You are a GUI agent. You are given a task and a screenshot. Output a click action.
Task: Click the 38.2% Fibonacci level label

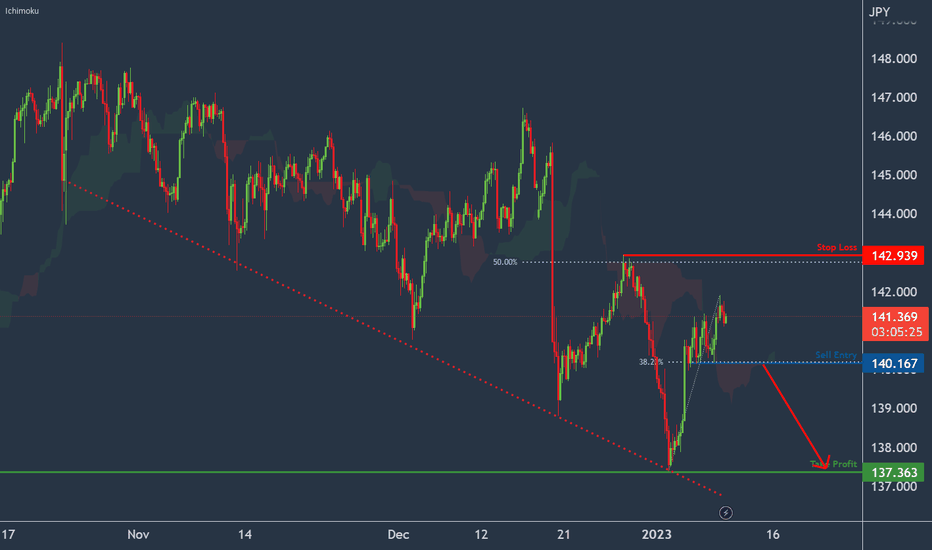coord(651,362)
